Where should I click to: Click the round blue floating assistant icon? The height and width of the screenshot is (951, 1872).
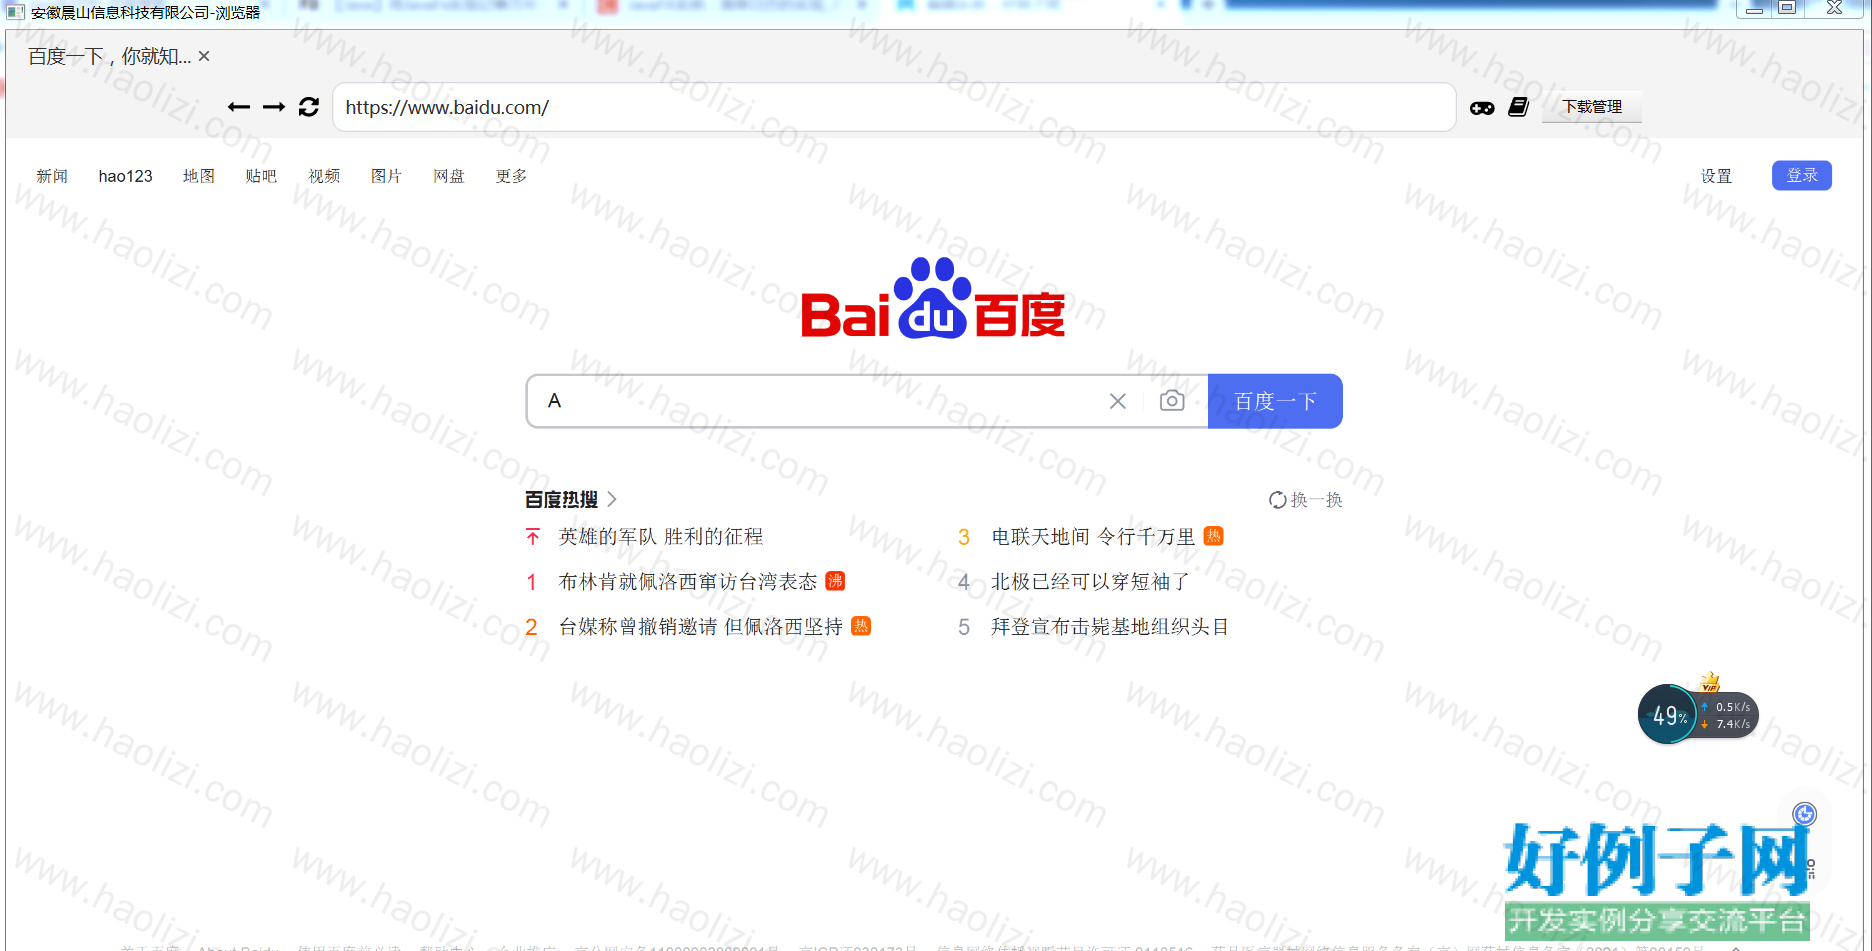click(x=1804, y=814)
